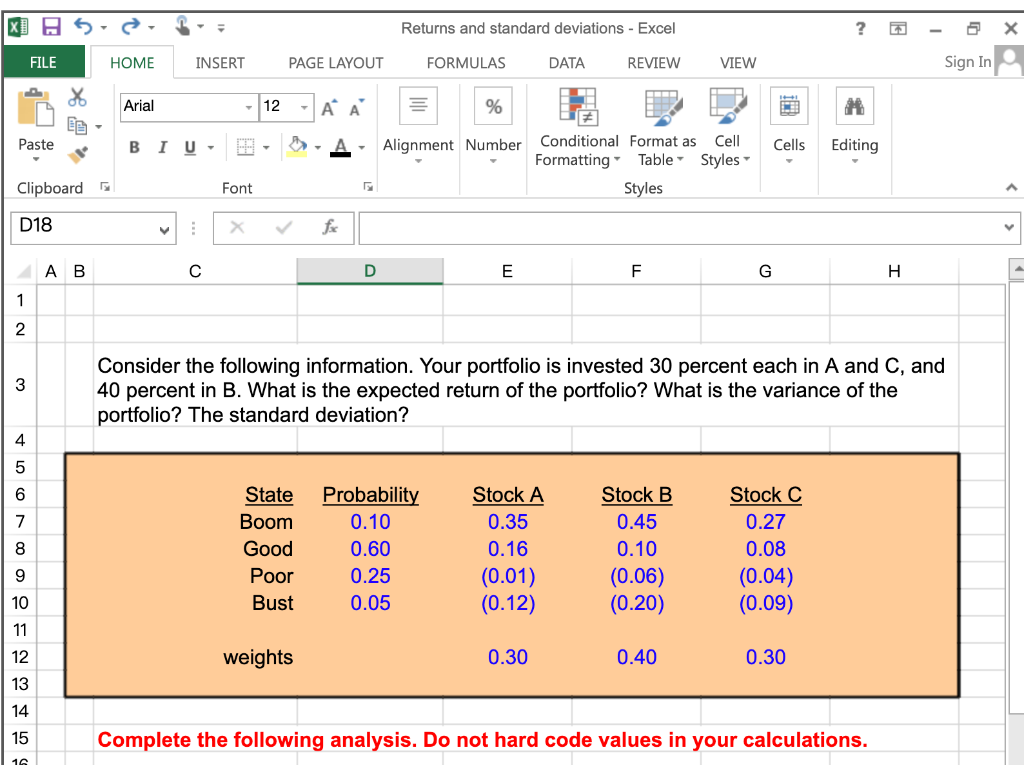Toggle bold formatting
Image resolution: width=1024 pixels, height=770 pixels.
pyautogui.click(x=134, y=146)
